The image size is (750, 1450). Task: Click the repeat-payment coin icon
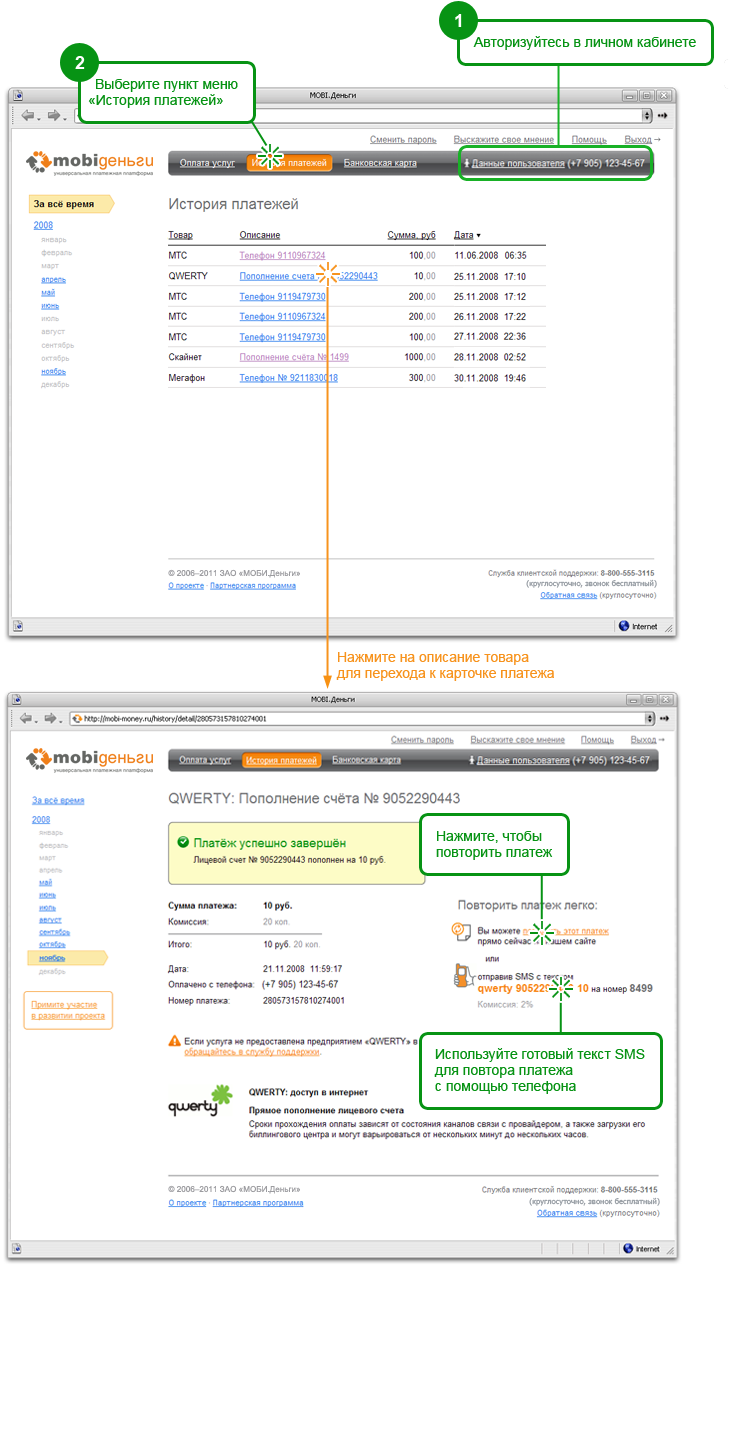click(x=461, y=932)
